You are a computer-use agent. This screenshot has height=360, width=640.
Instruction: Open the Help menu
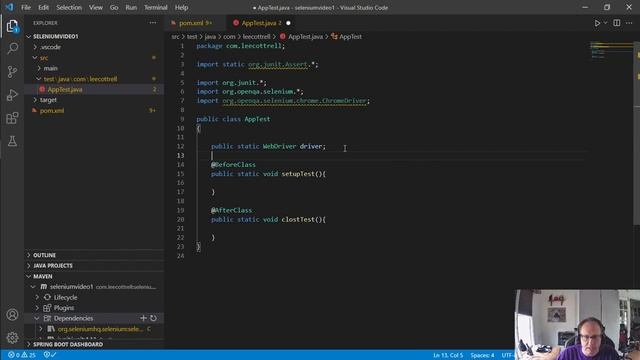pos(181,7)
